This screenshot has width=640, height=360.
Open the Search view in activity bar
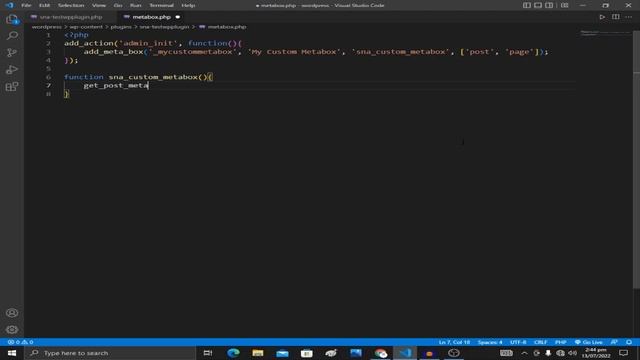(x=12, y=36)
